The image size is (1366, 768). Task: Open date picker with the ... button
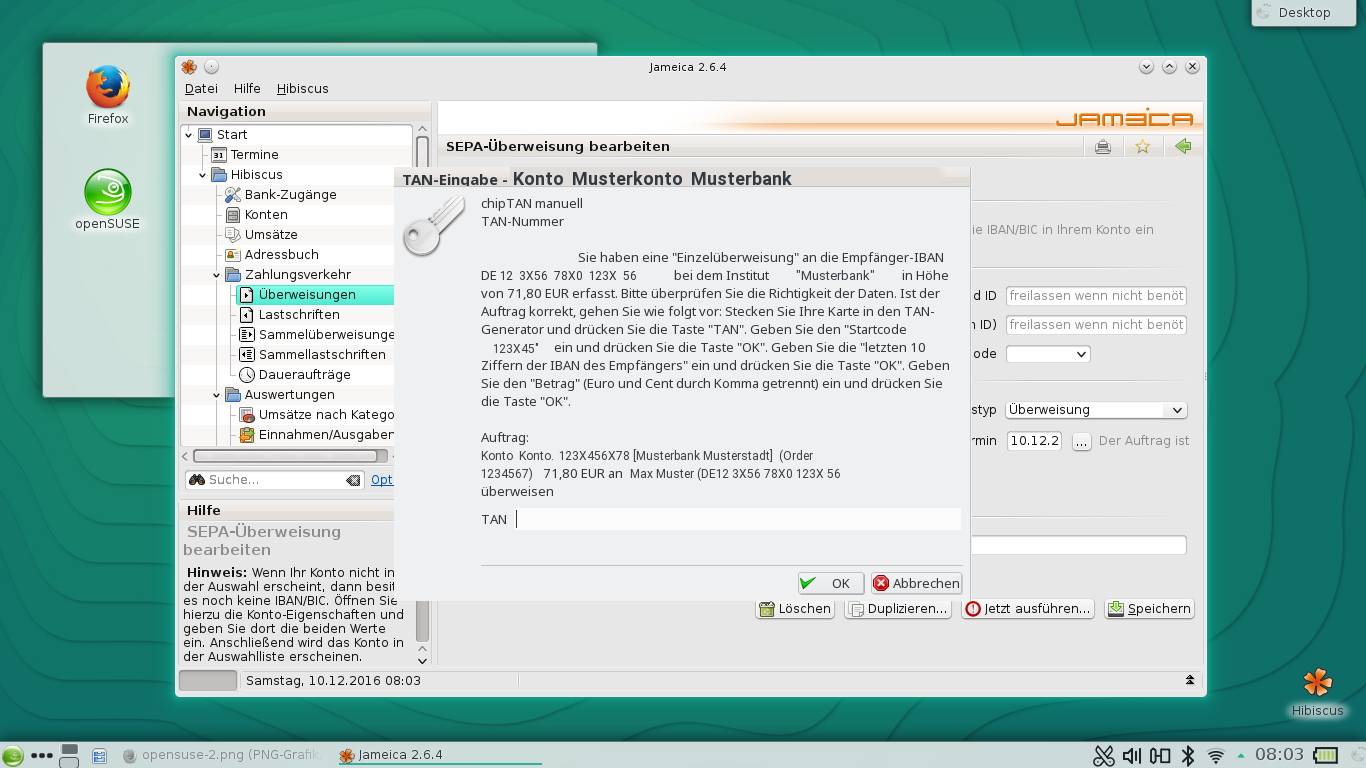point(1081,441)
